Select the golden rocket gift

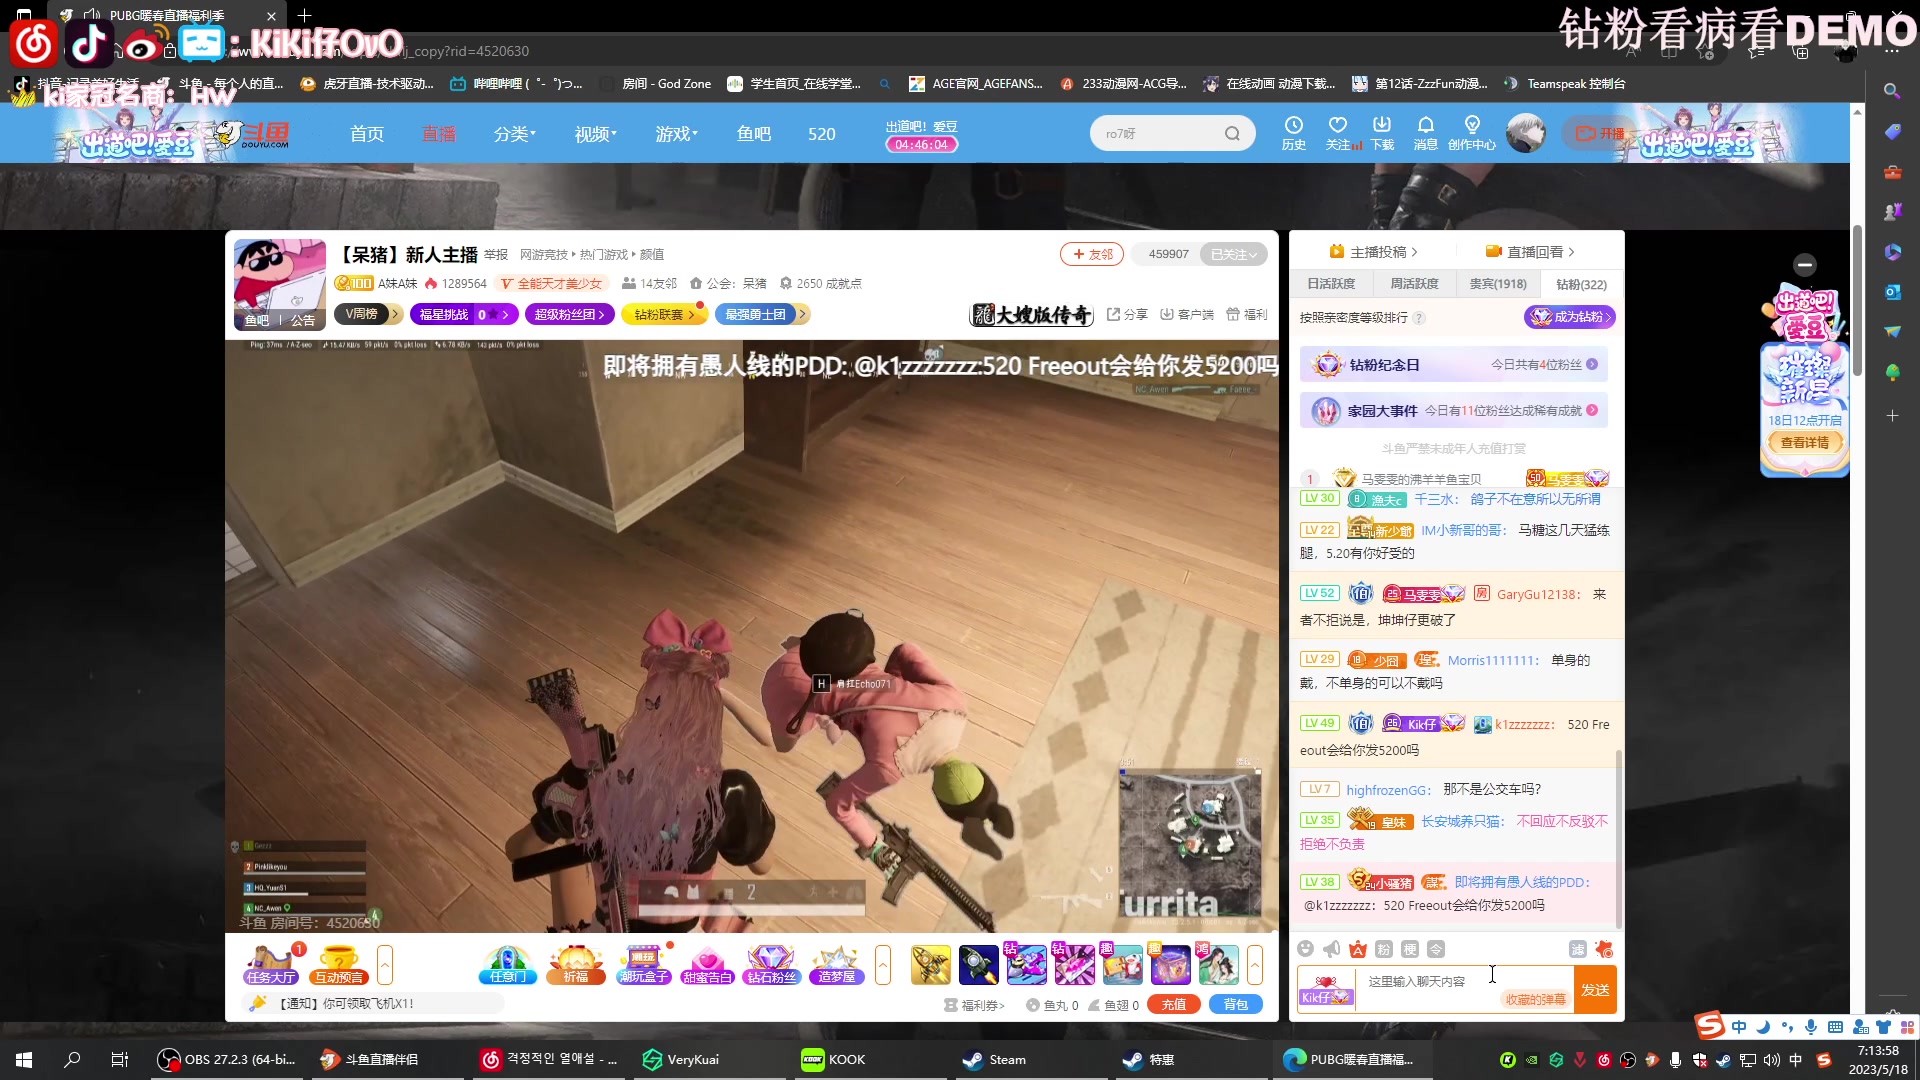[930, 965]
